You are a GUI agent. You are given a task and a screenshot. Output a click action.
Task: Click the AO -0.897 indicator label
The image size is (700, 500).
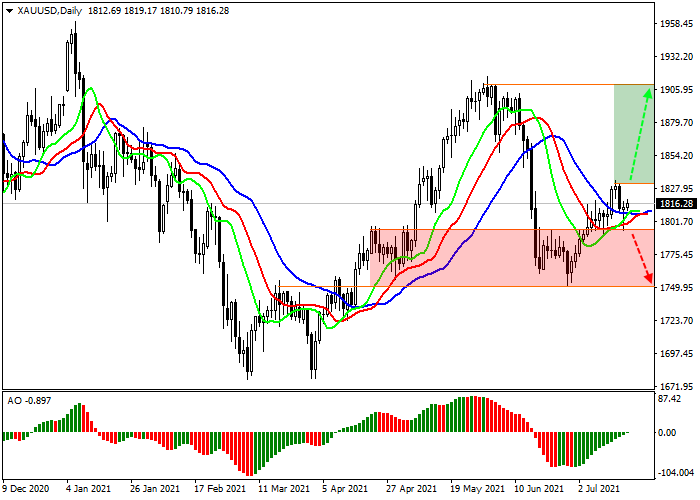point(29,400)
